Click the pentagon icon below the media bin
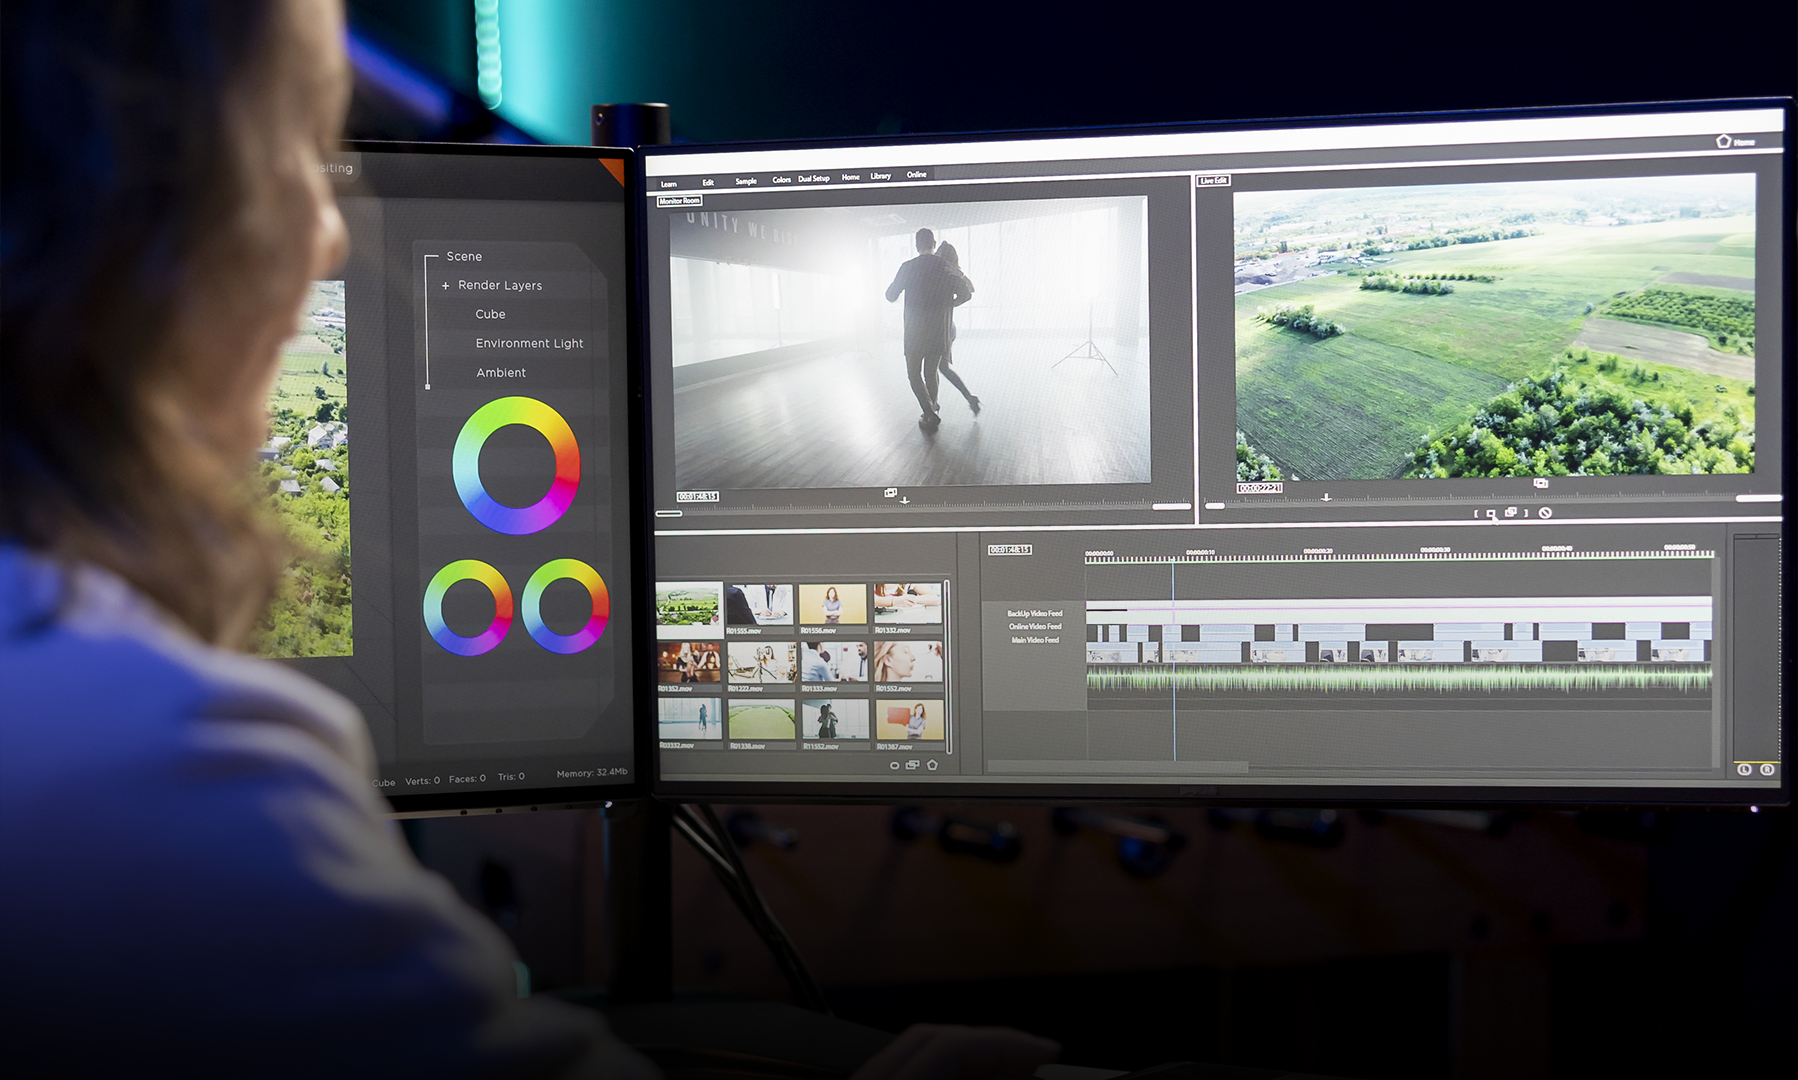The image size is (1798, 1080). click(x=932, y=765)
